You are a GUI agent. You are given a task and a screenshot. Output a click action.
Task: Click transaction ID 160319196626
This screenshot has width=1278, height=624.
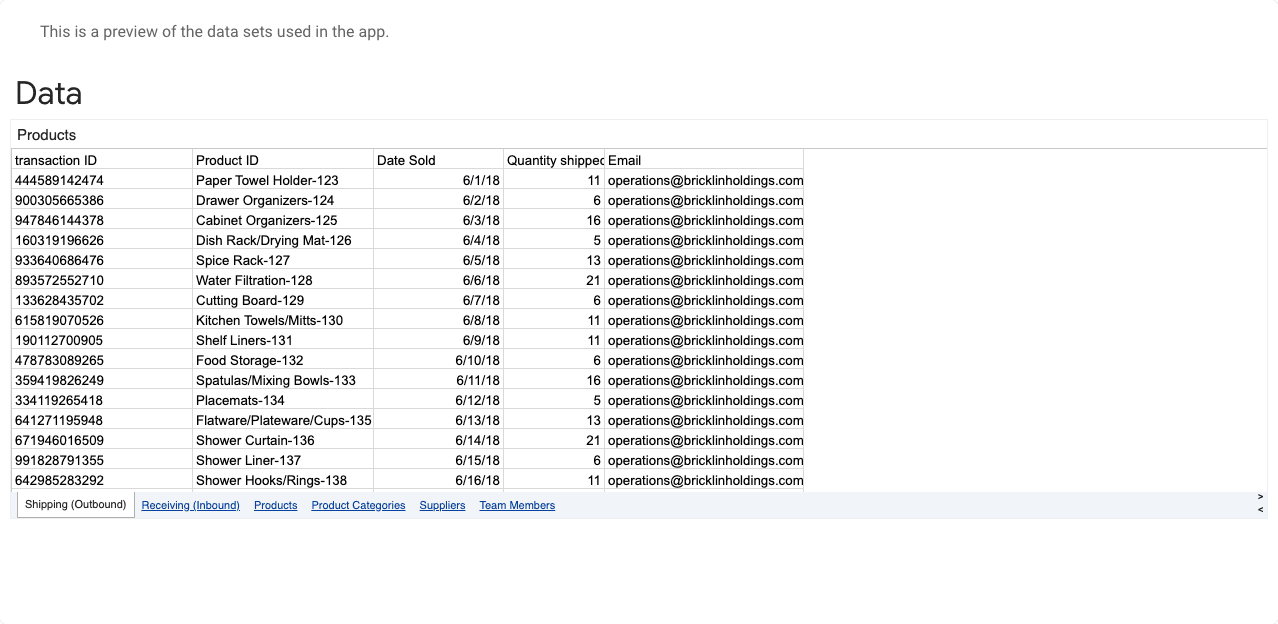[102, 240]
